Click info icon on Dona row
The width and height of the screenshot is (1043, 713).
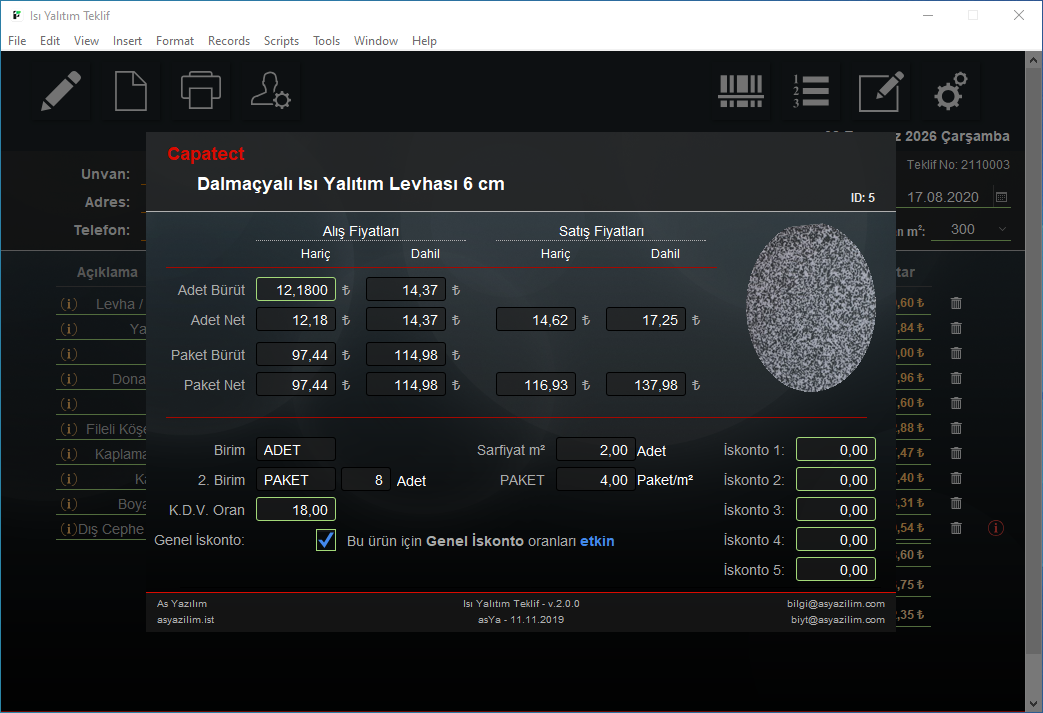click(x=69, y=379)
